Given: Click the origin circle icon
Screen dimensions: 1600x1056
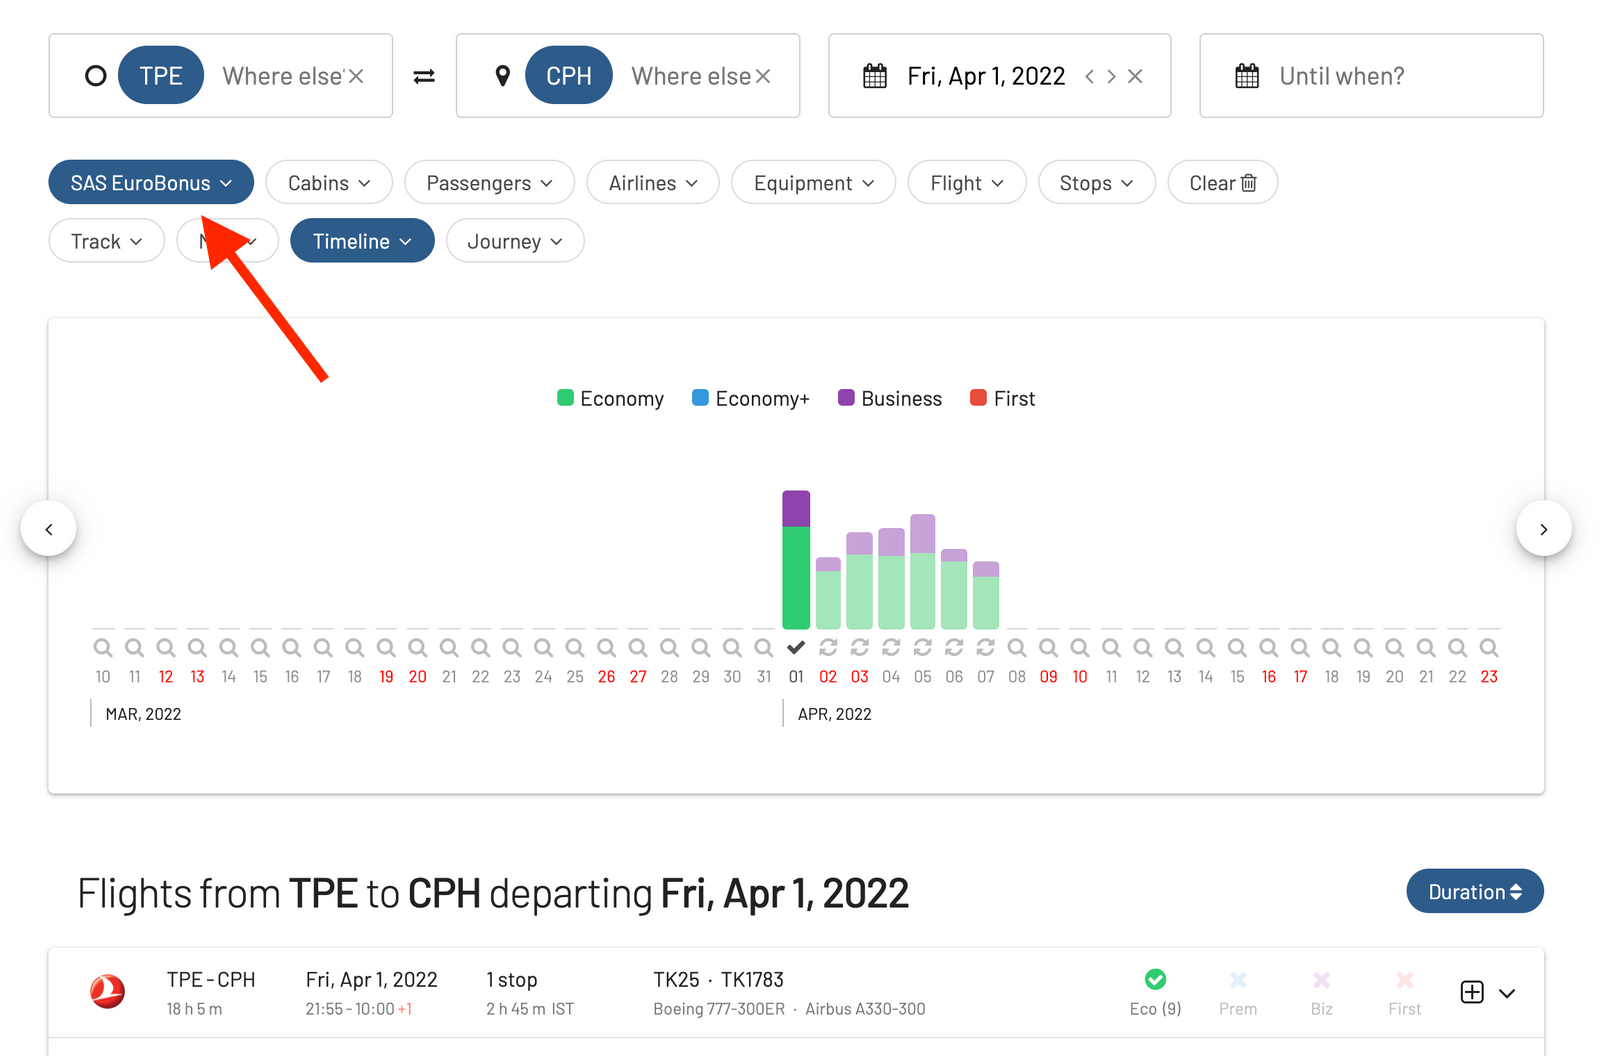Looking at the screenshot, I should [x=96, y=76].
